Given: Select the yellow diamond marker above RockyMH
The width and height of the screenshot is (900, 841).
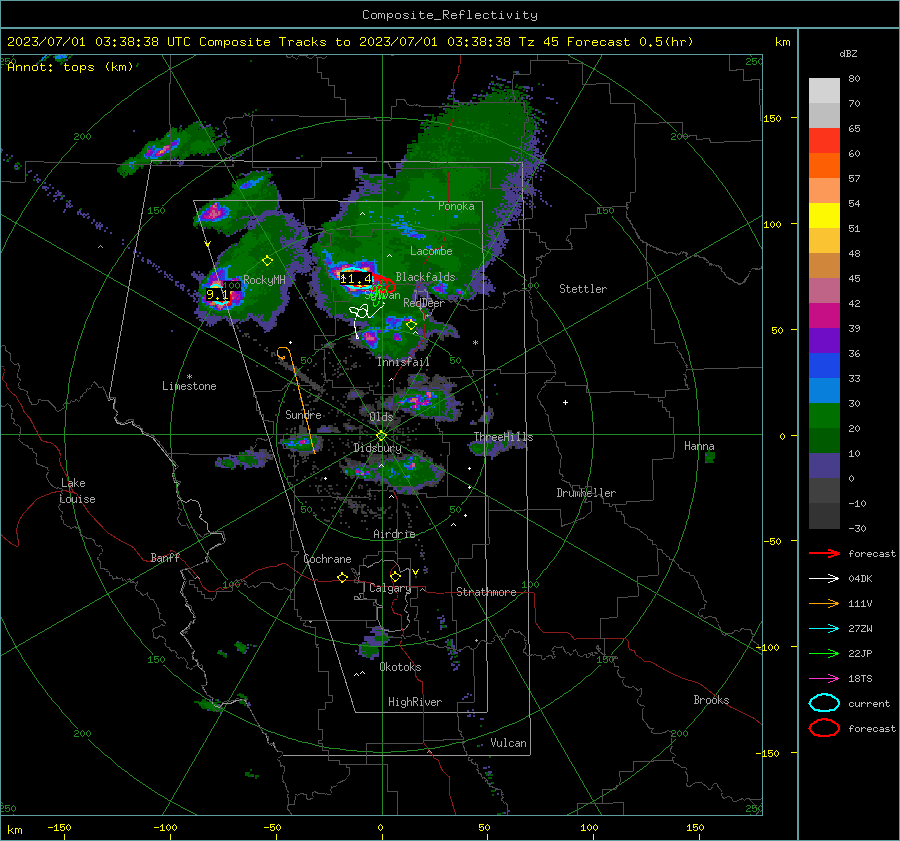Looking at the screenshot, I should [x=267, y=261].
